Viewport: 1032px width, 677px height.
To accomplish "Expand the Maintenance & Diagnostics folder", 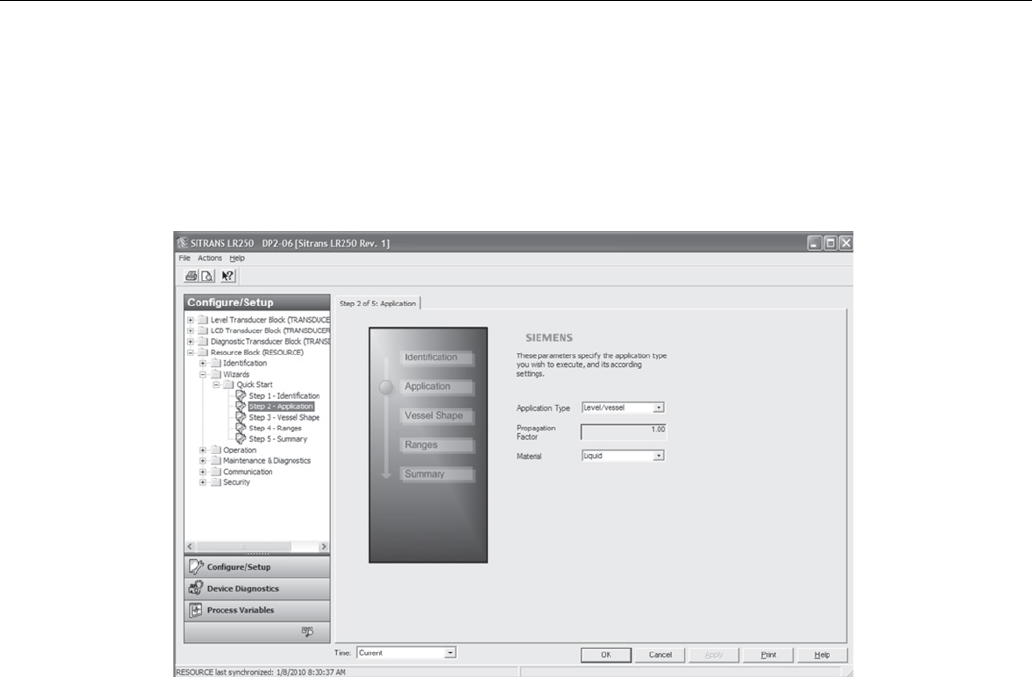I will pyautogui.click(x=203, y=461).
